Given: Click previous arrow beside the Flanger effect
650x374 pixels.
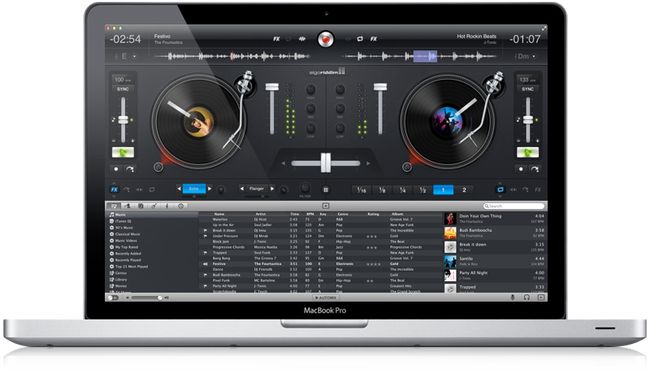Looking at the screenshot, I should [x=242, y=189].
